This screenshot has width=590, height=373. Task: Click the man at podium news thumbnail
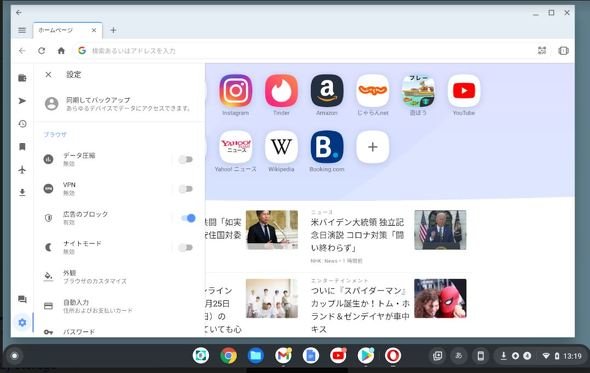click(x=272, y=230)
